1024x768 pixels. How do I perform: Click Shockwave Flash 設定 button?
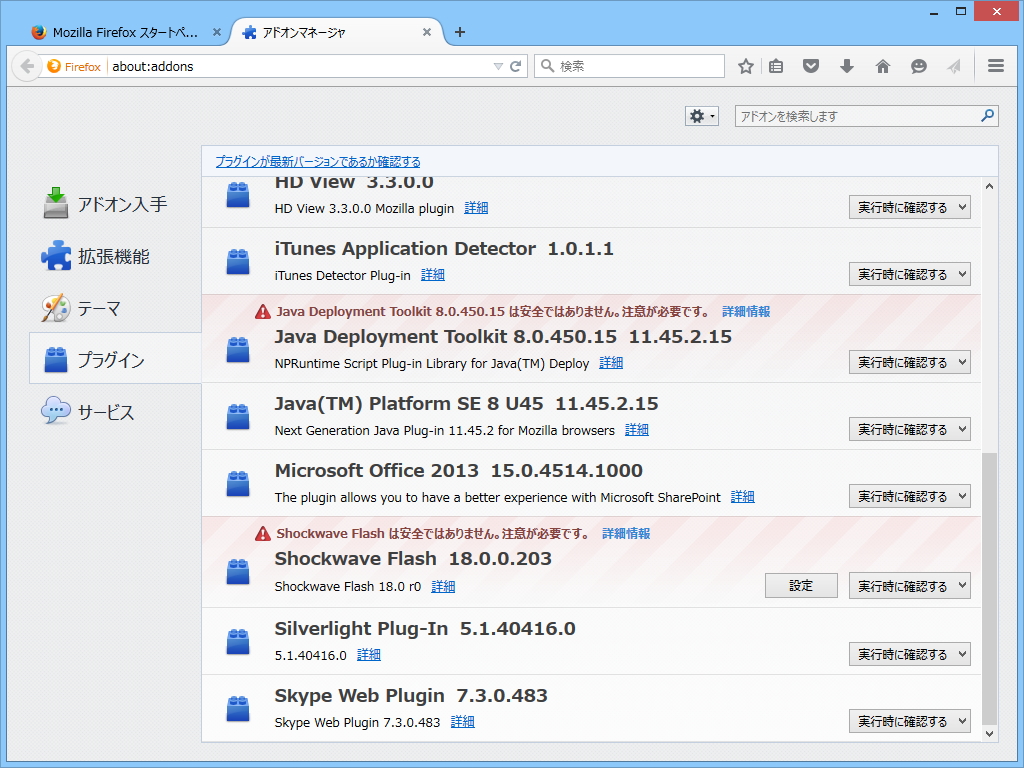pos(801,586)
